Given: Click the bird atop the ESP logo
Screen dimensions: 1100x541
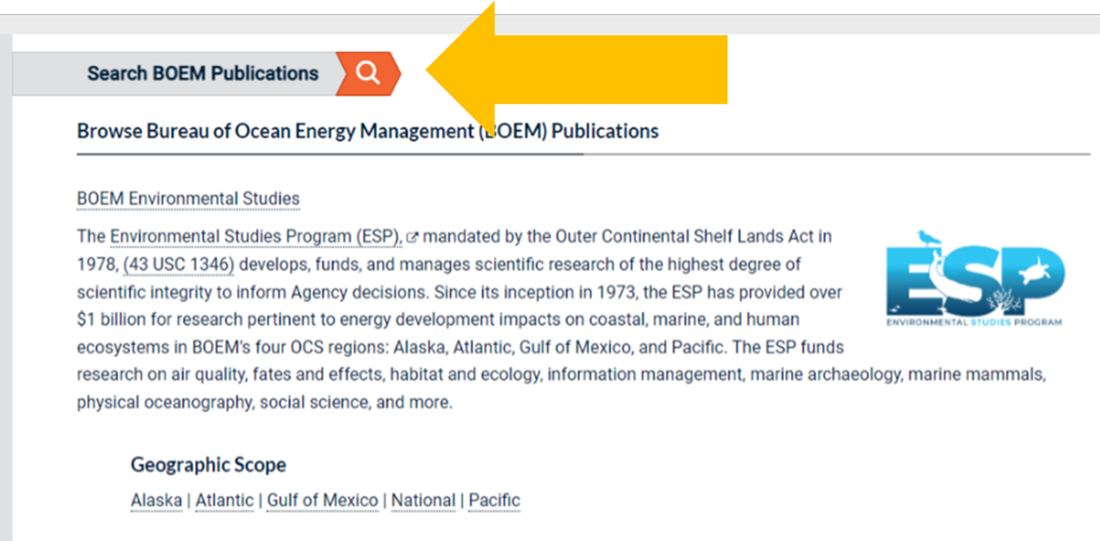Looking at the screenshot, I should [927, 236].
